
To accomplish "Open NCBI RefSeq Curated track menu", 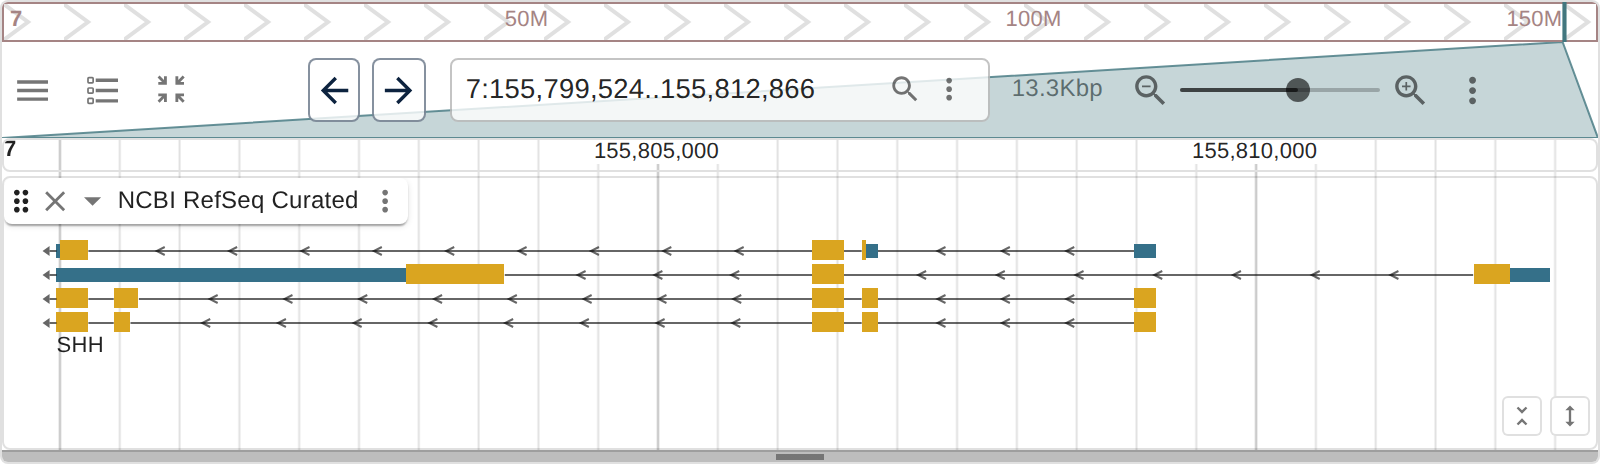I will [385, 201].
